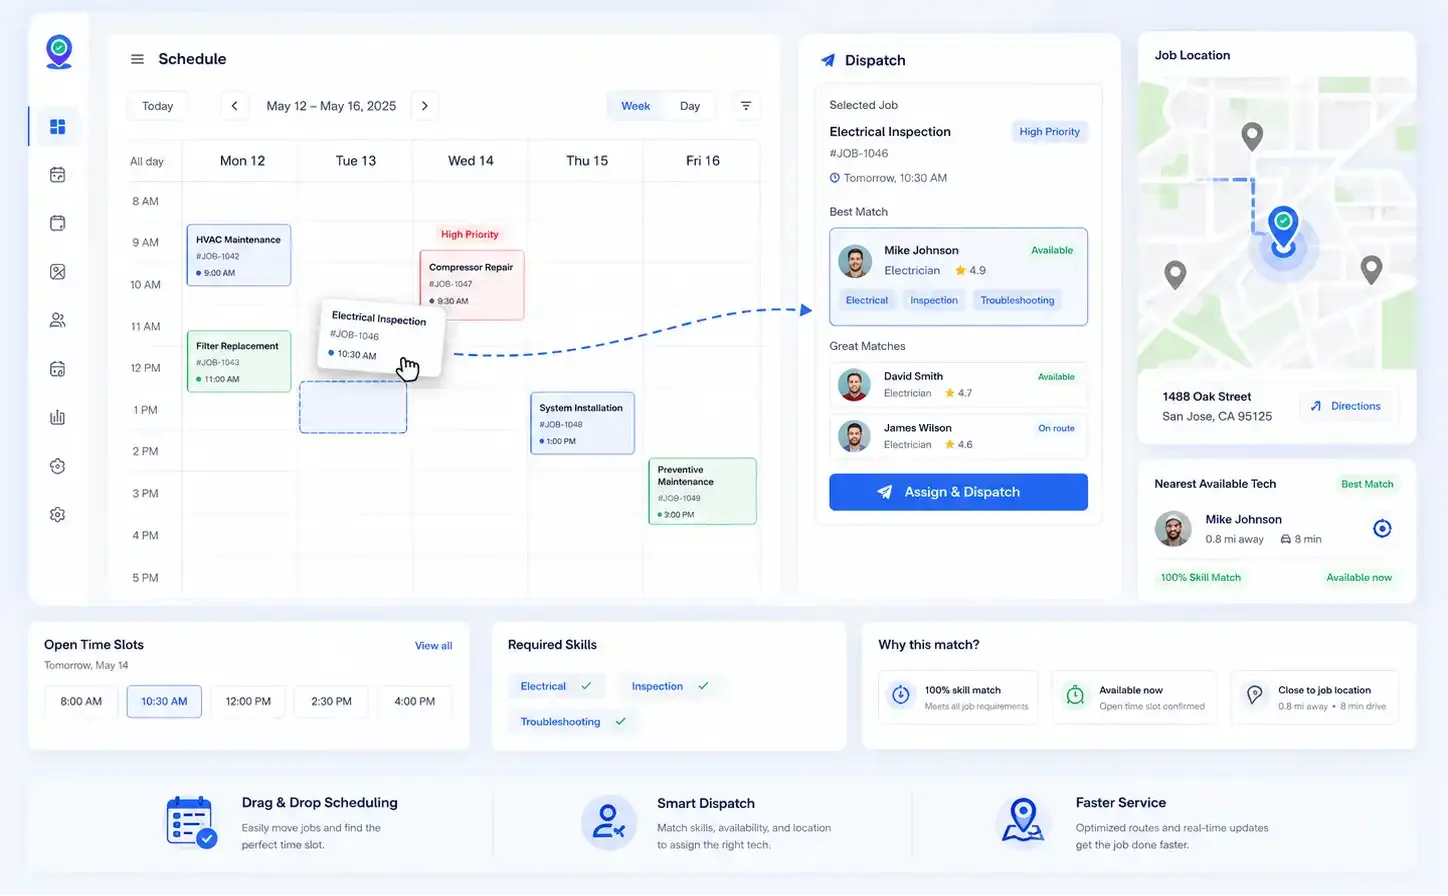Click the Wed 14 column header
1448x896 pixels.
471,161
